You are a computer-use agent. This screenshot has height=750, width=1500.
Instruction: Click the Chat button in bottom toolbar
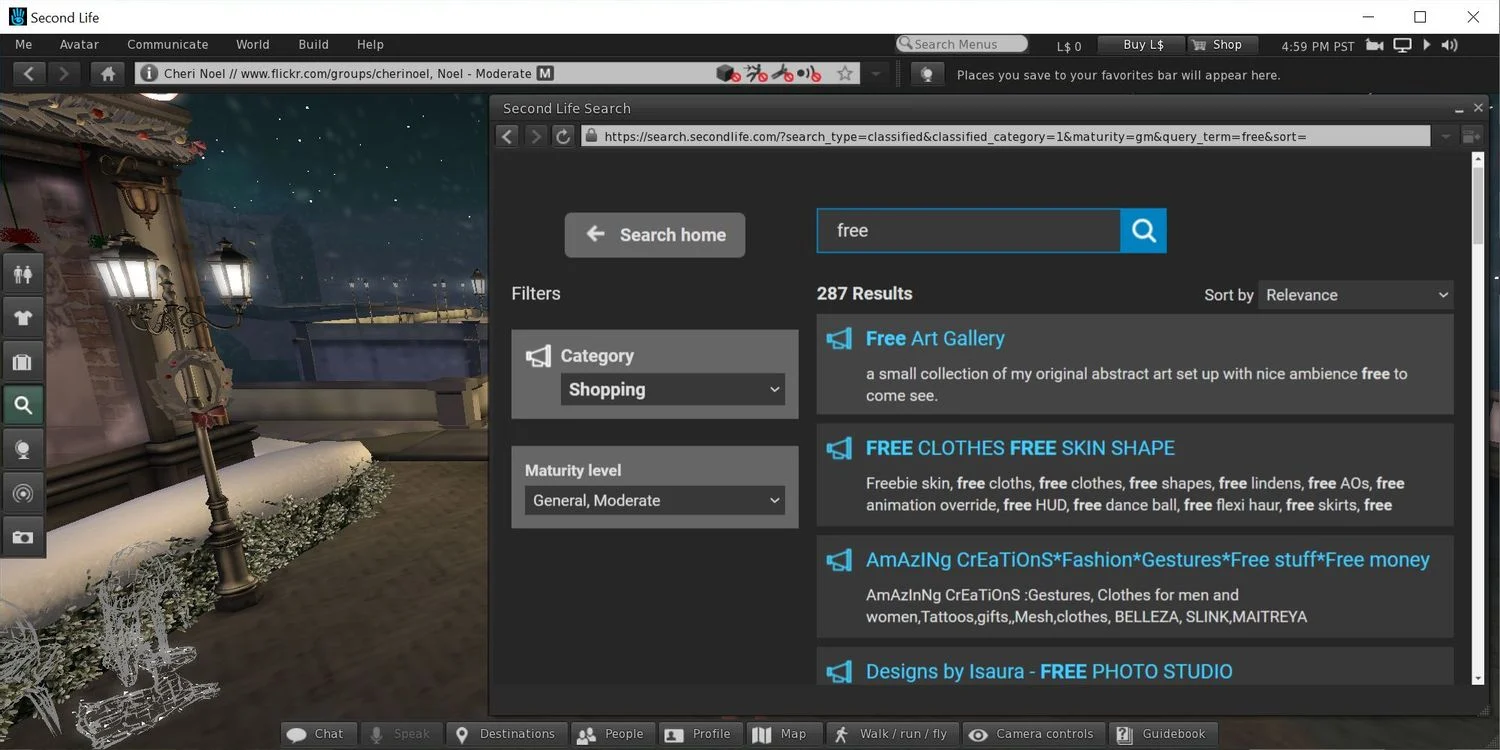pyautogui.click(x=317, y=735)
